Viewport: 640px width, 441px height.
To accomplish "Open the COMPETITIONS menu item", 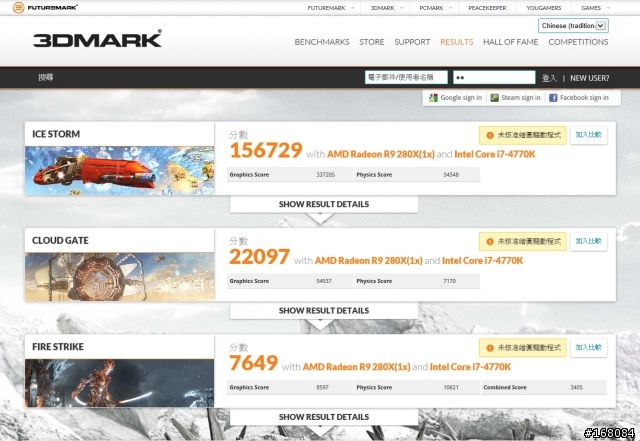I will 578,42.
